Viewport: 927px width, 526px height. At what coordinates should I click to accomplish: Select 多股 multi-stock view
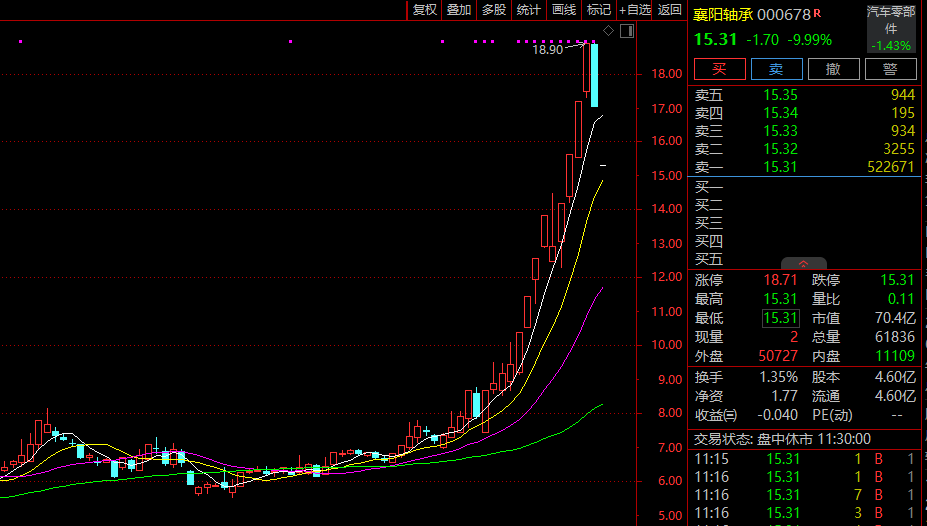[x=494, y=9]
